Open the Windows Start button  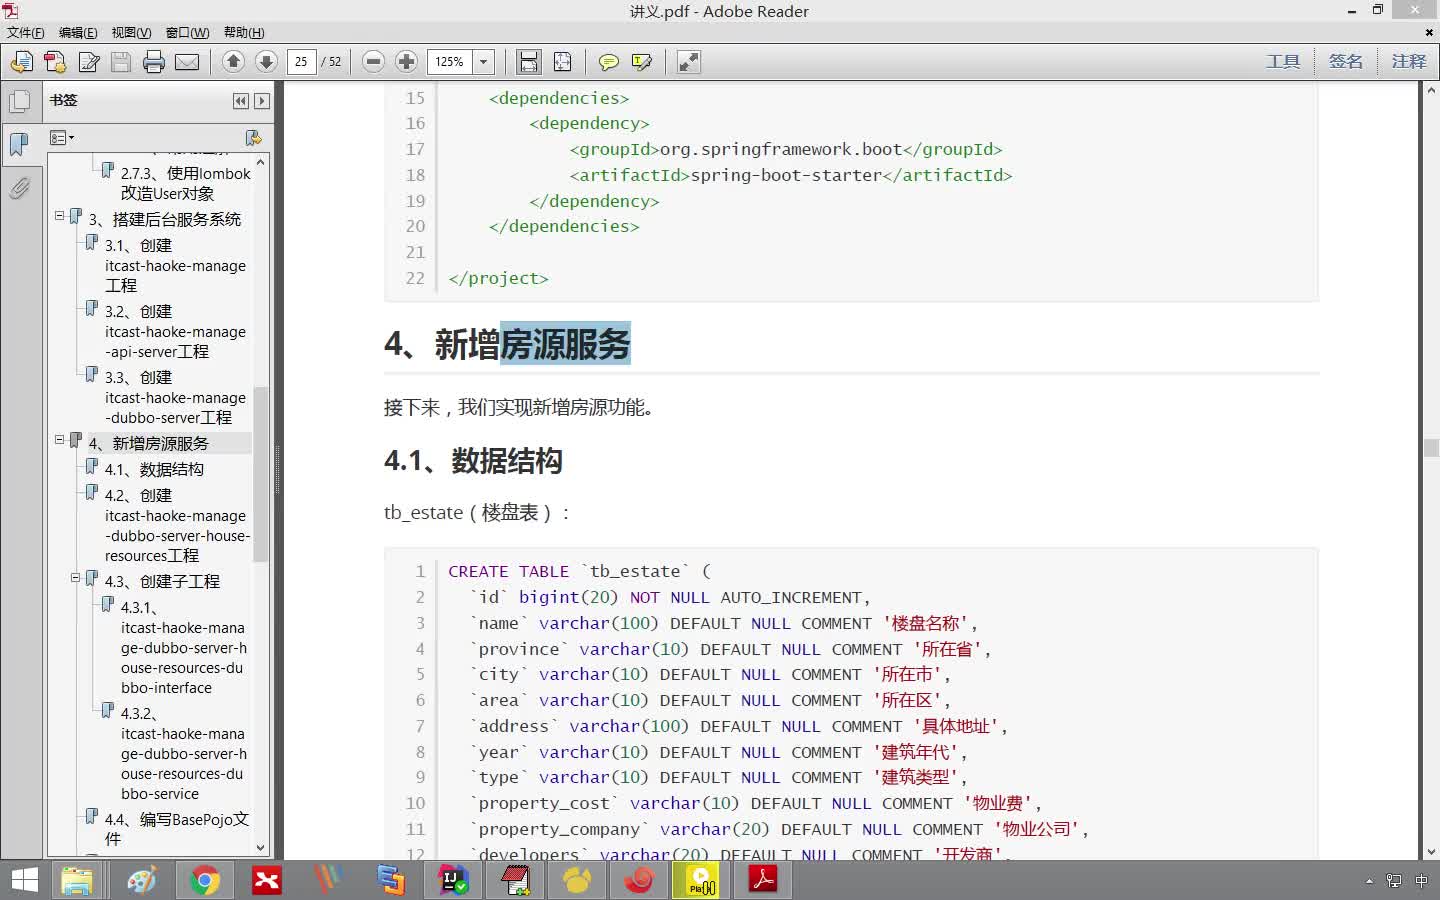pos(24,880)
